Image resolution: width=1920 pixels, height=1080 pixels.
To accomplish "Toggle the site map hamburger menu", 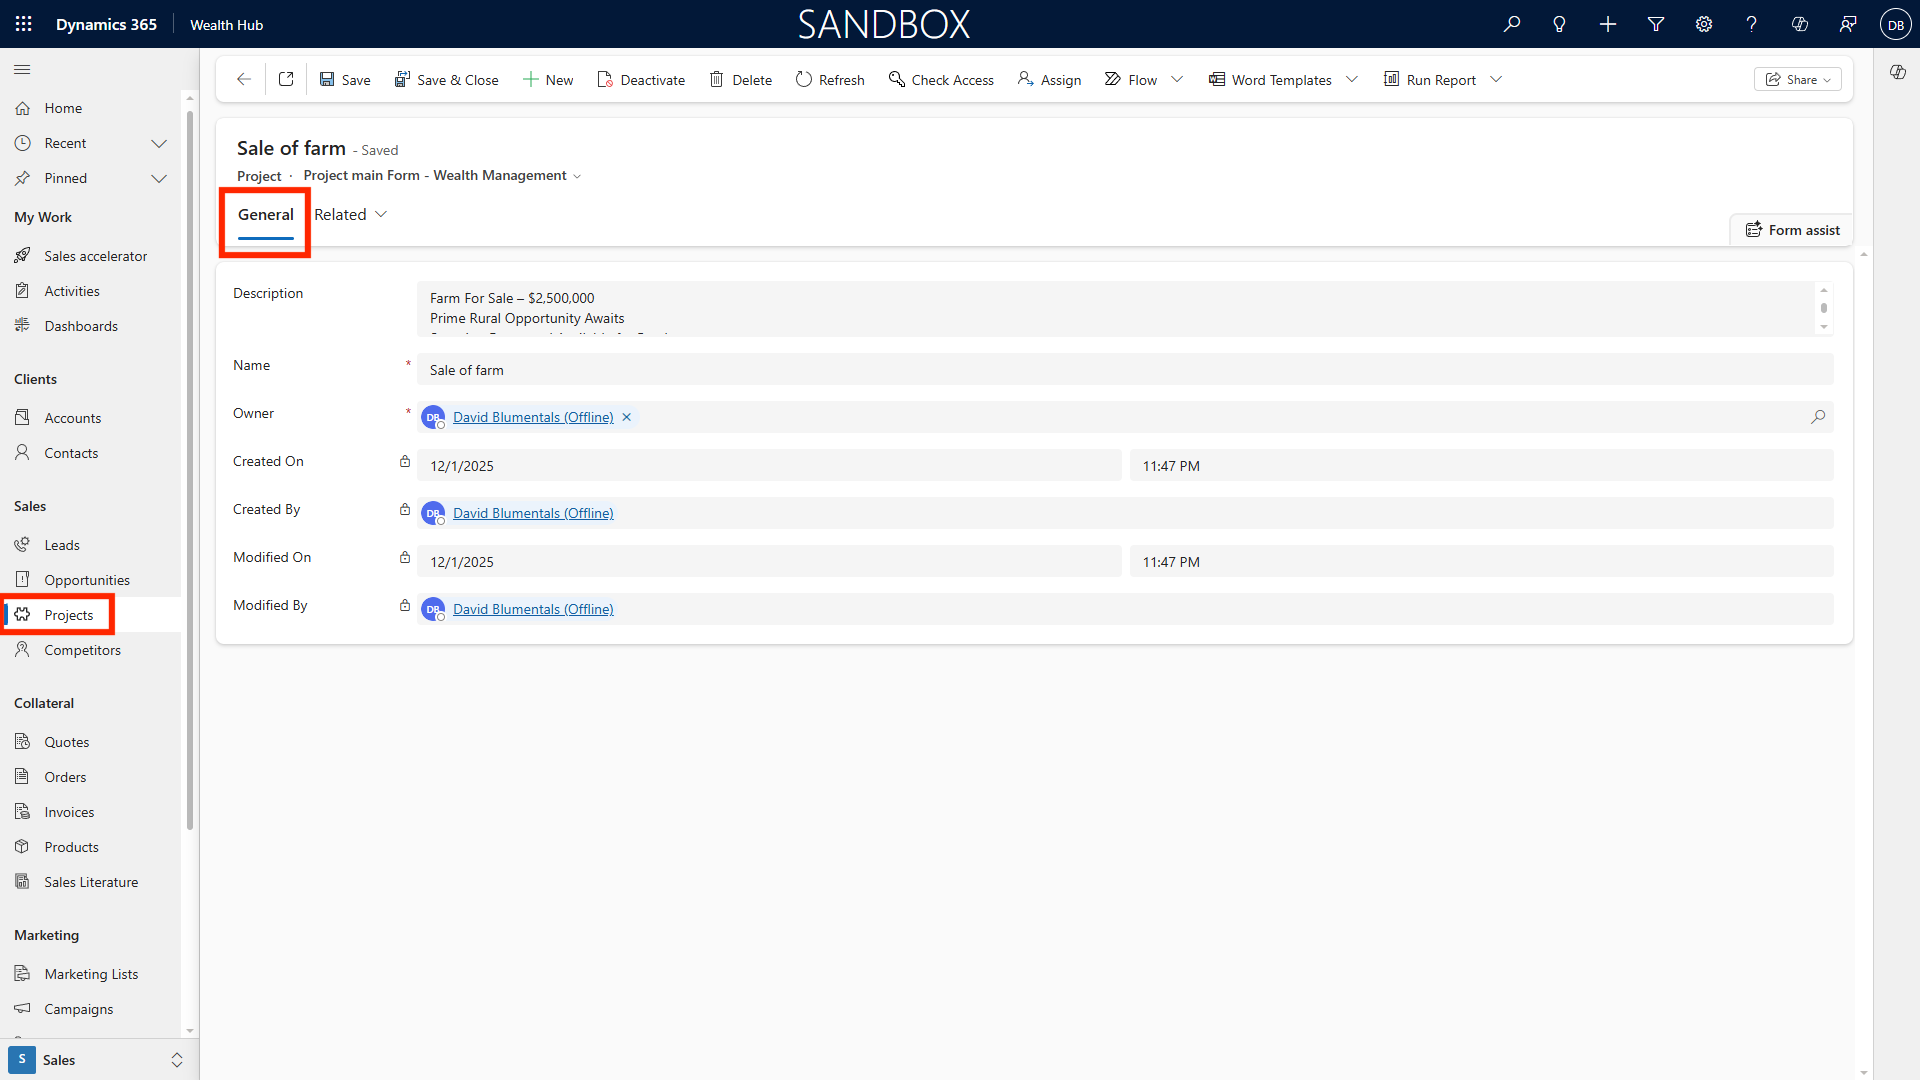I will tap(22, 69).
